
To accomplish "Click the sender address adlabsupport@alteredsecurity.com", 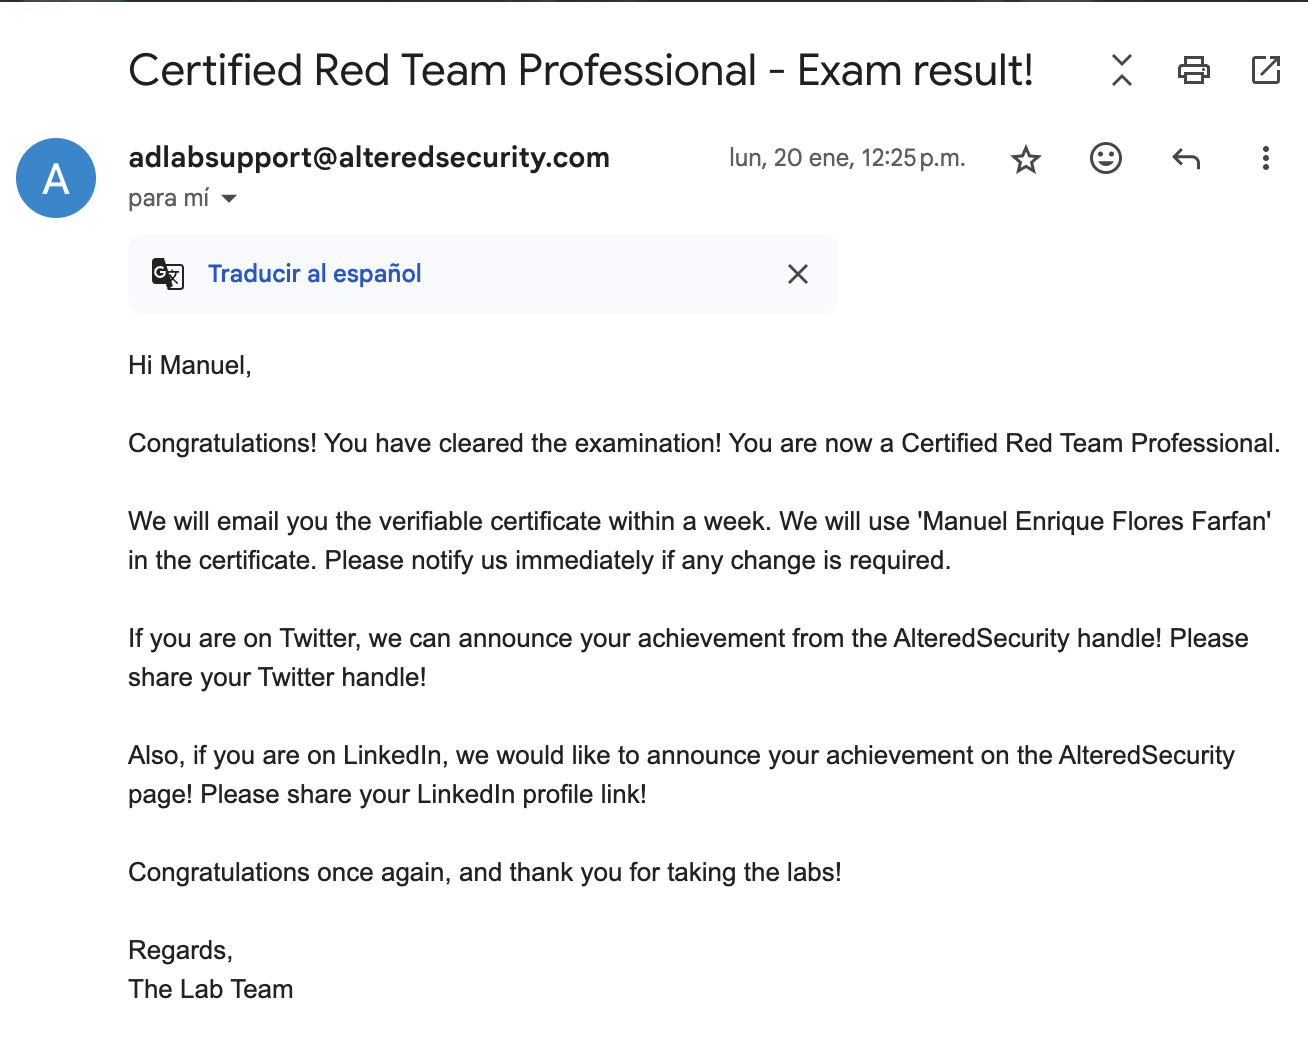I will point(369,157).
